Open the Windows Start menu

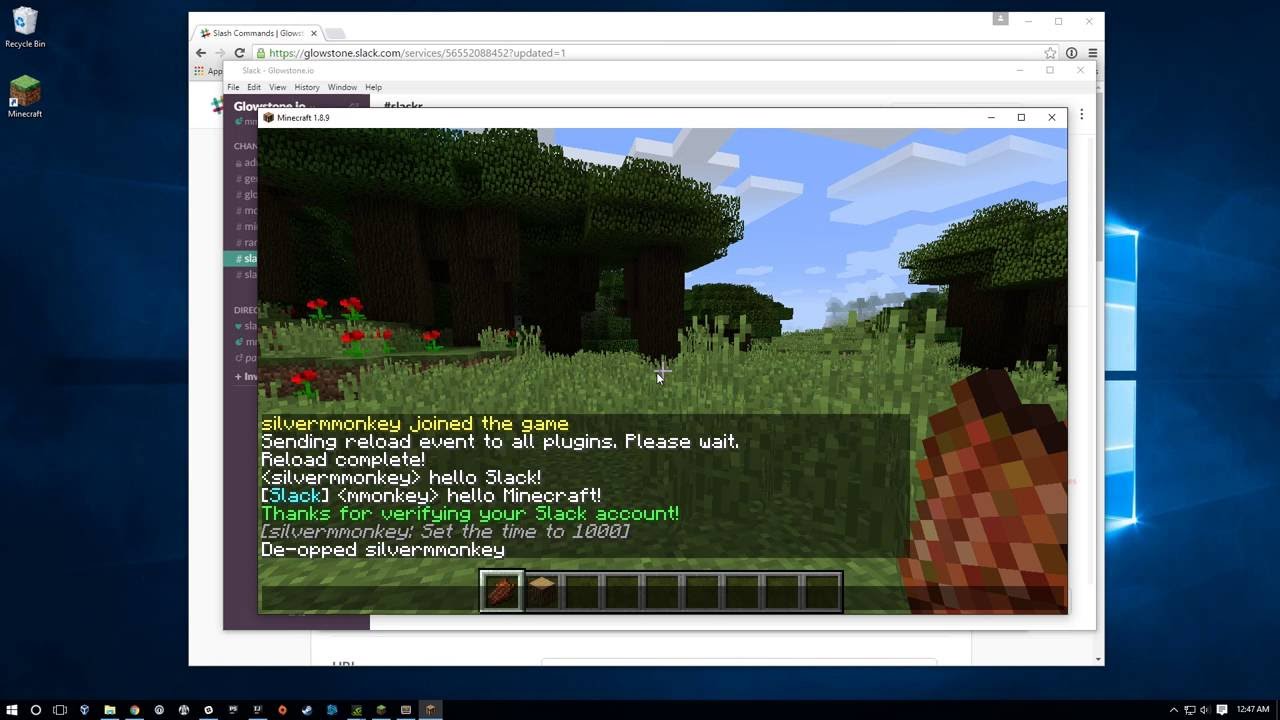click(12, 710)
